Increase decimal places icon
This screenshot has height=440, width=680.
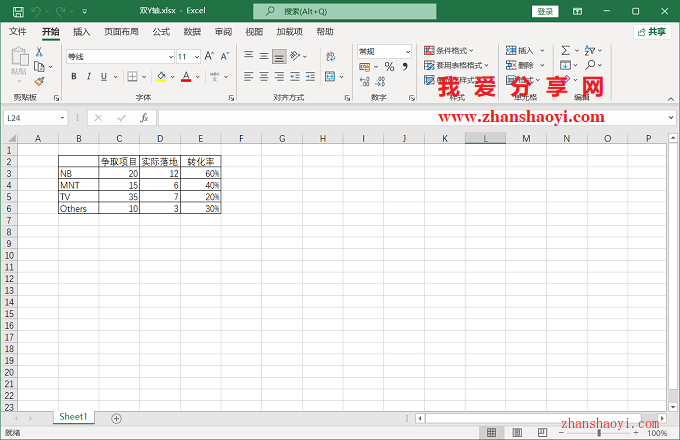coord(365,81)
